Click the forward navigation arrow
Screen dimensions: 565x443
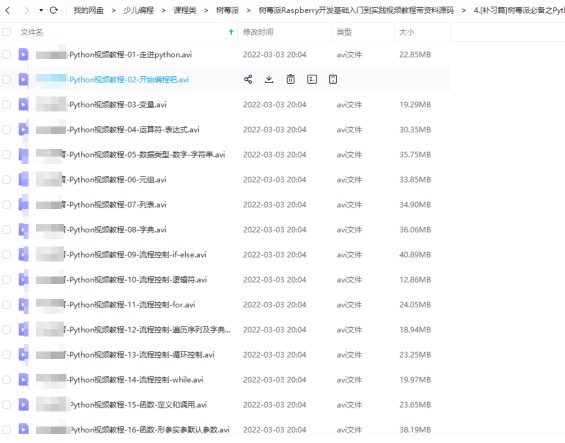[26, 10]
